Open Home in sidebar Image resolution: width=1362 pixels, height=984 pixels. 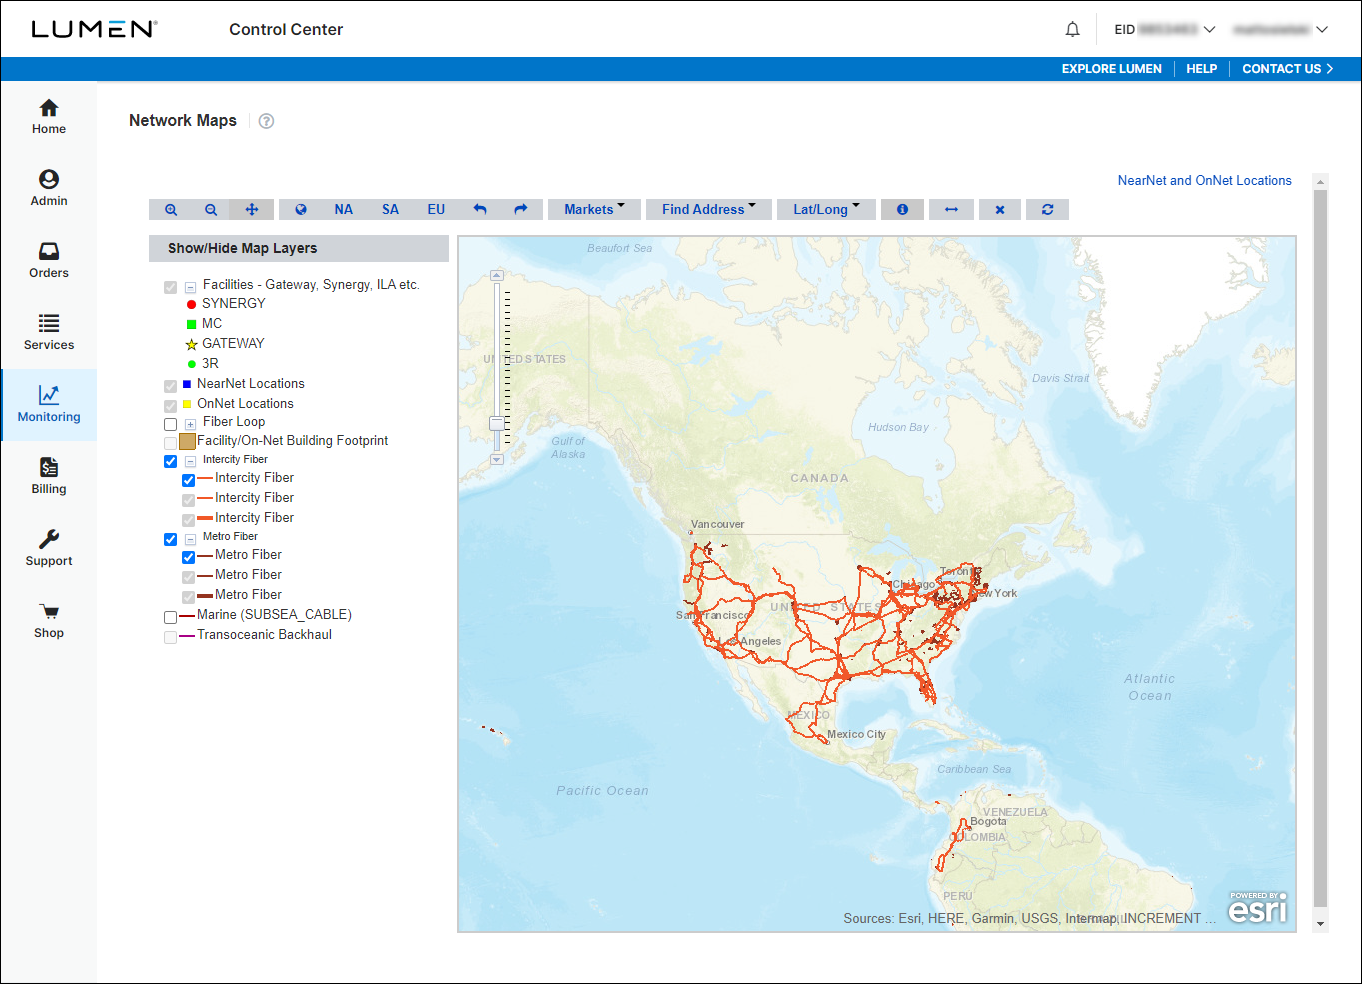click(x=49, y=117)
